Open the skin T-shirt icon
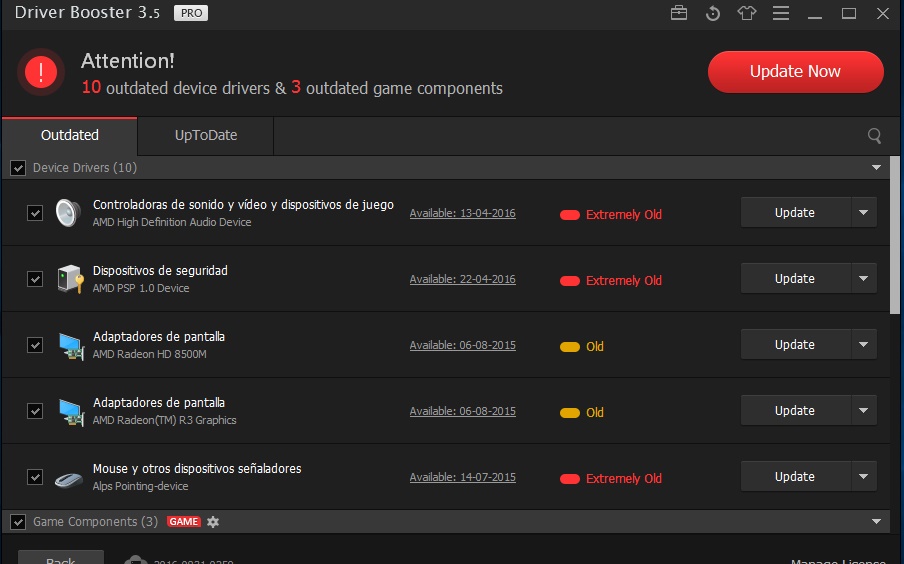Screen dimensions: 904x564 747,13
